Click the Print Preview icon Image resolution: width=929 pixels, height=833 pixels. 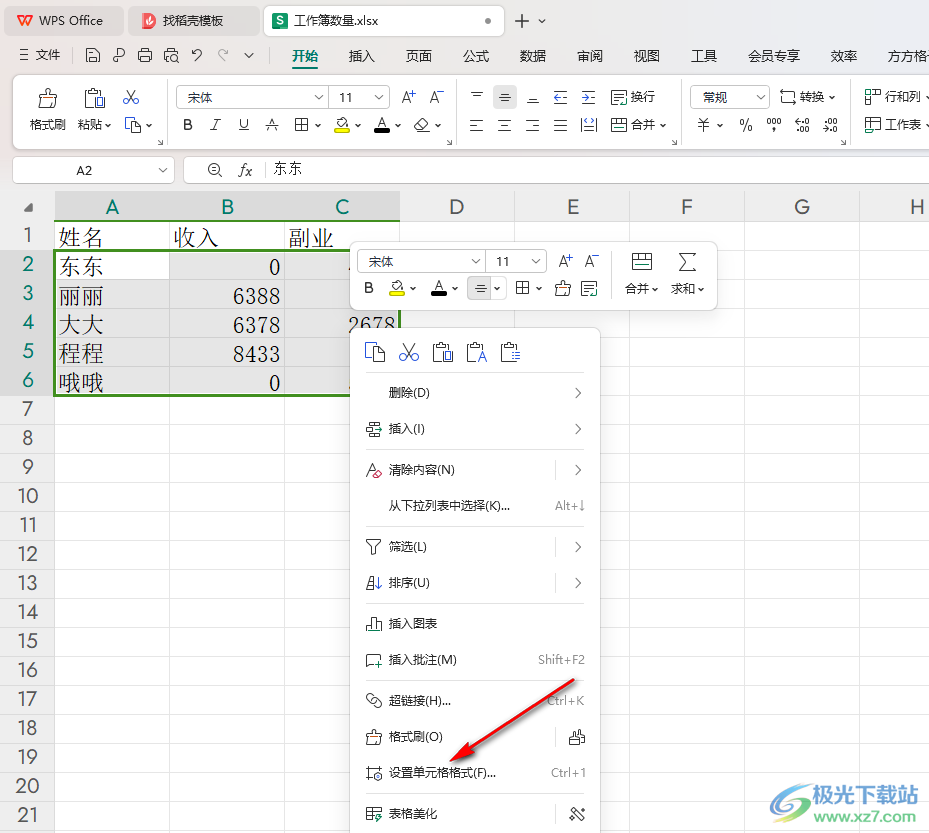tap(171, 56)
